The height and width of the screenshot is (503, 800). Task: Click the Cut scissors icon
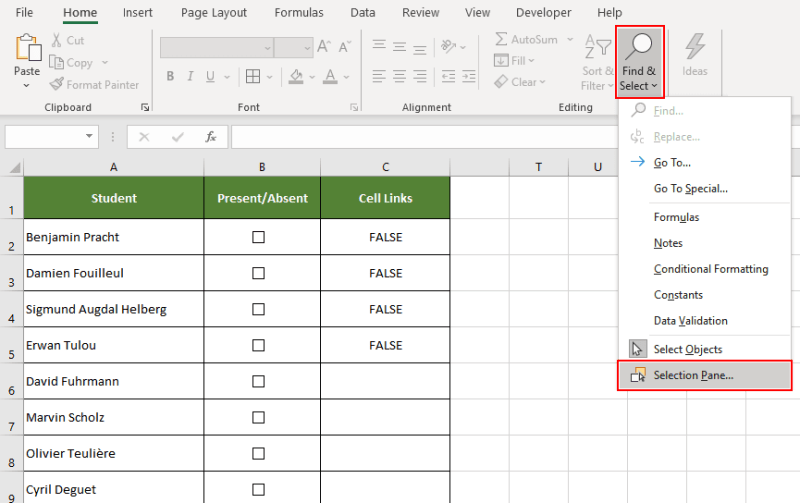tap(56, 40)
